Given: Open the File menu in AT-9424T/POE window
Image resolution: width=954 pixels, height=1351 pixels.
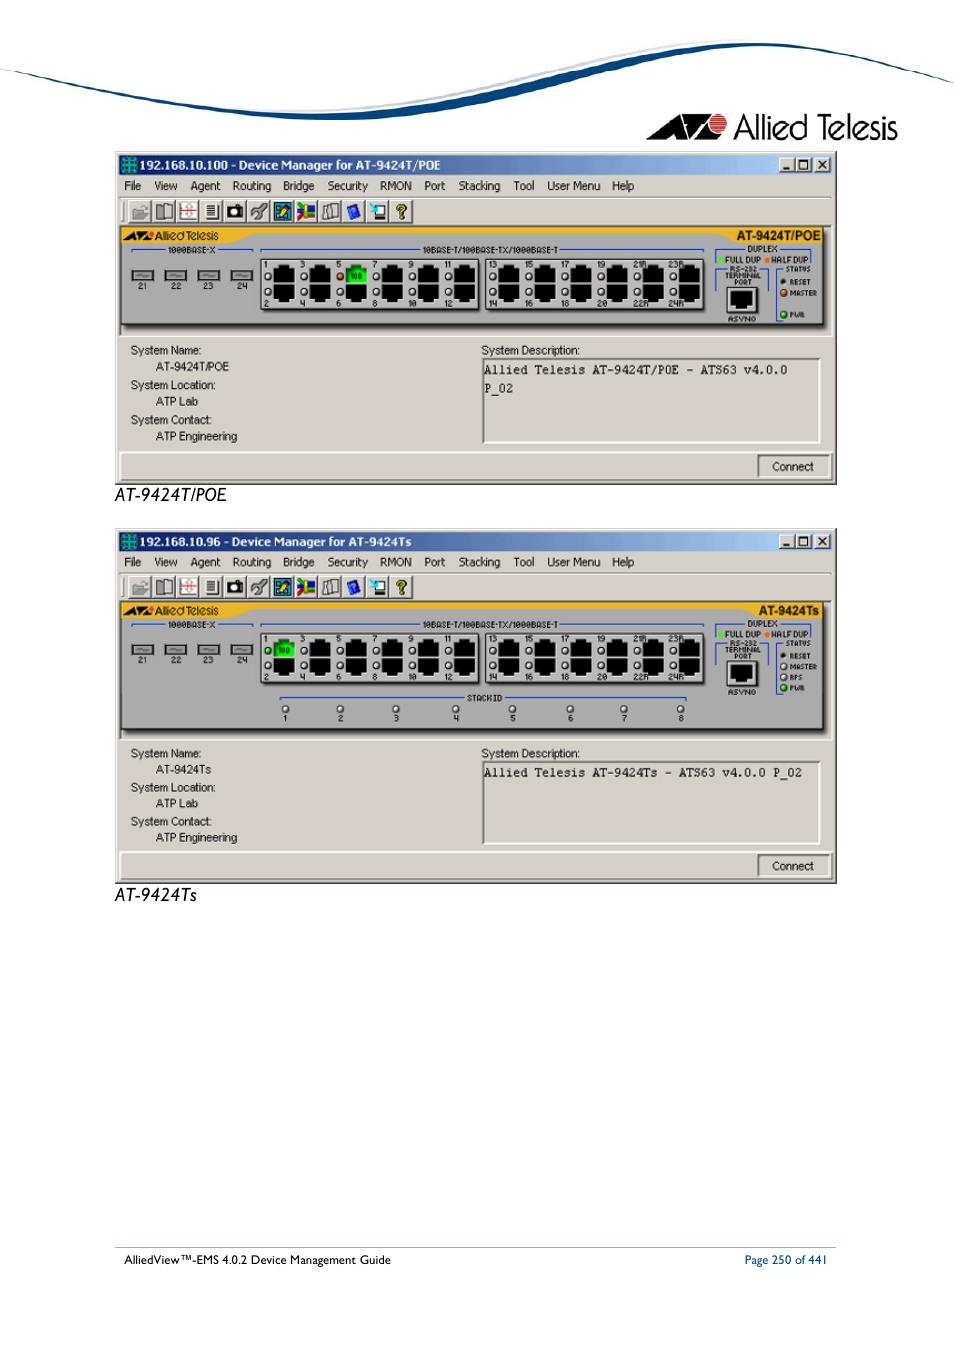Looking at the screenshot, I should coord(133,186).
